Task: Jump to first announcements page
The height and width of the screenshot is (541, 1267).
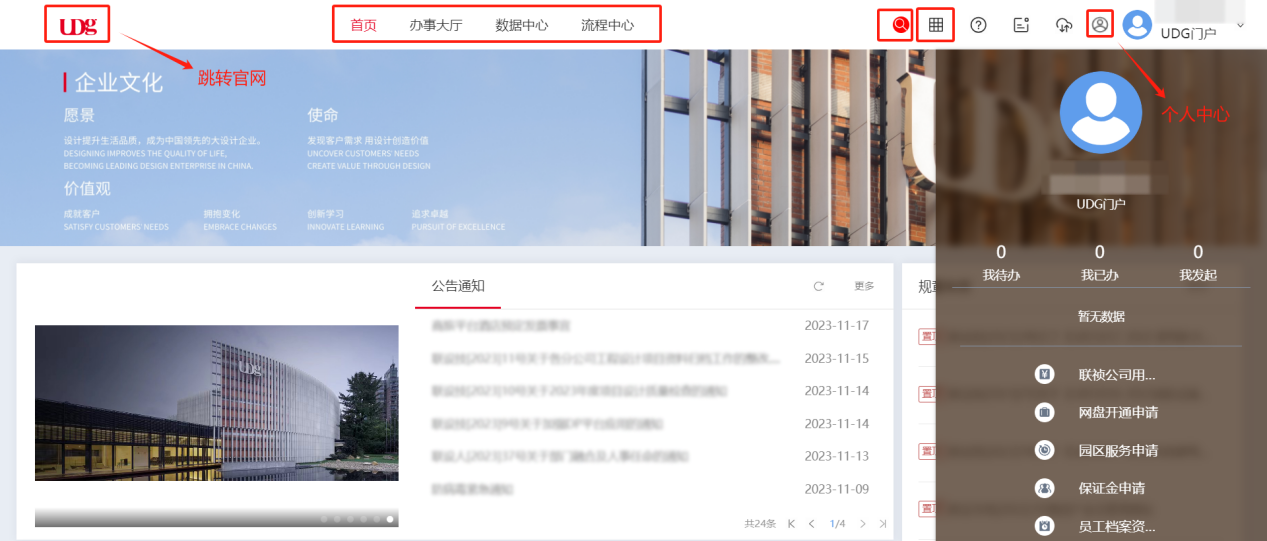Action: [x=792, y=523]
